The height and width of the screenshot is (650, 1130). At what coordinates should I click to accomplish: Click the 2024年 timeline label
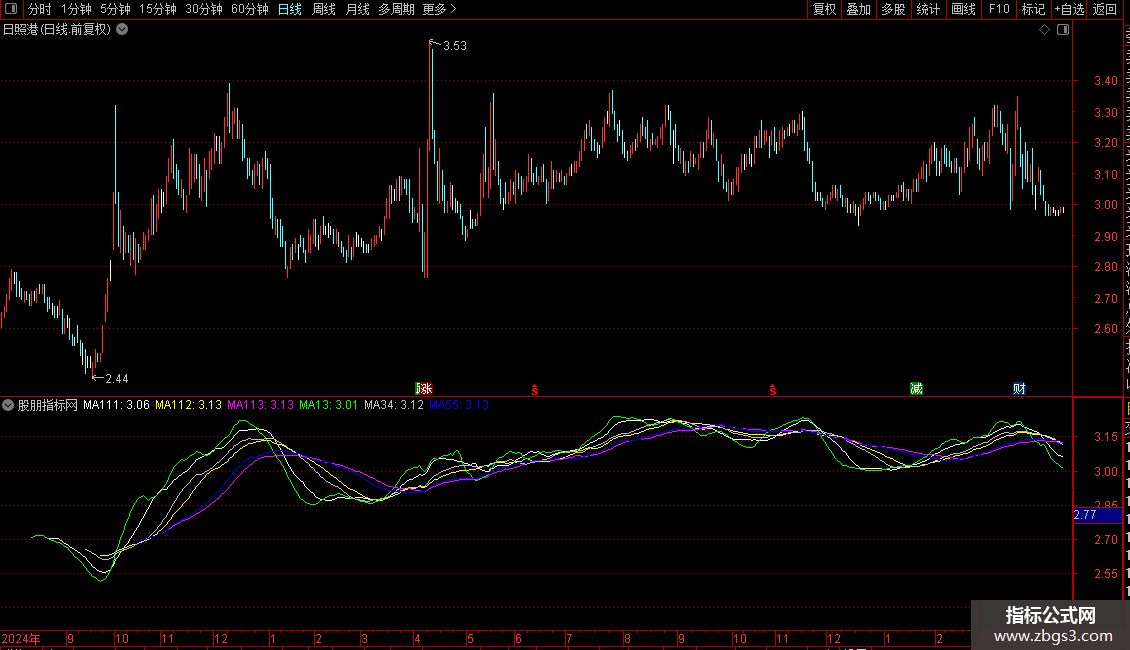point(22,638)
